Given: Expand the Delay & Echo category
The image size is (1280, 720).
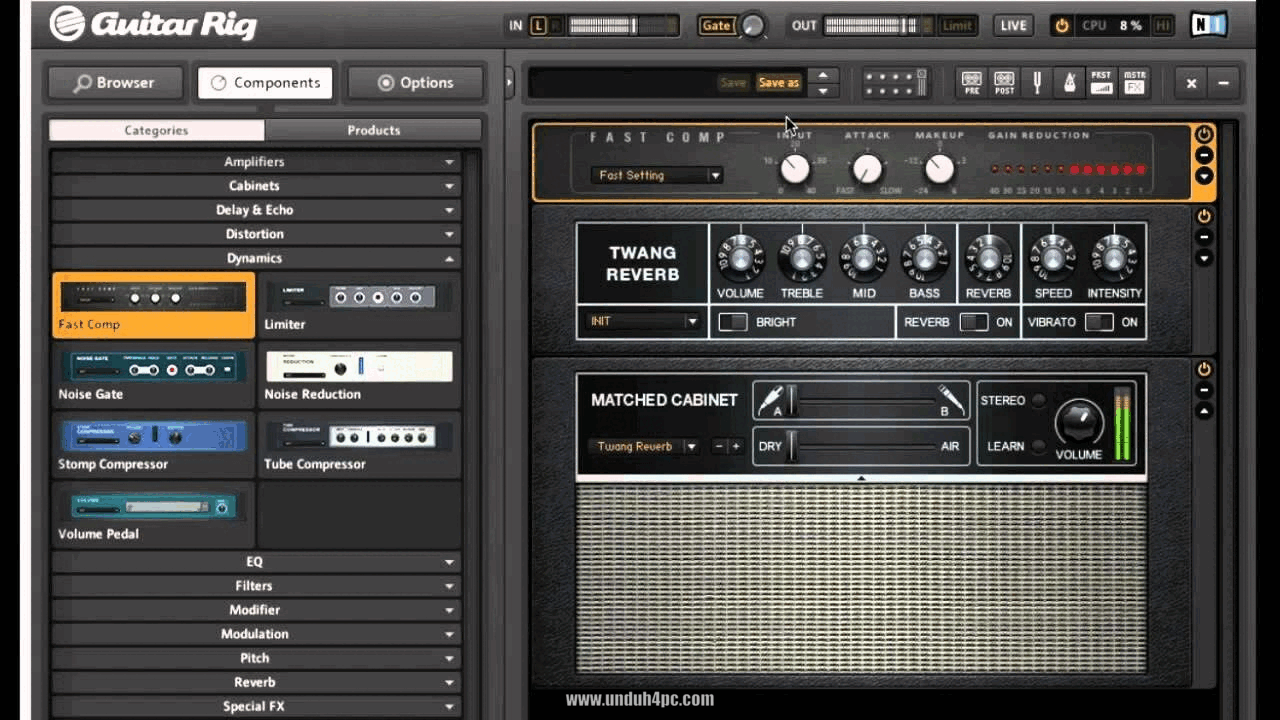Looking at the screenshot, I should tap(256, 210).
